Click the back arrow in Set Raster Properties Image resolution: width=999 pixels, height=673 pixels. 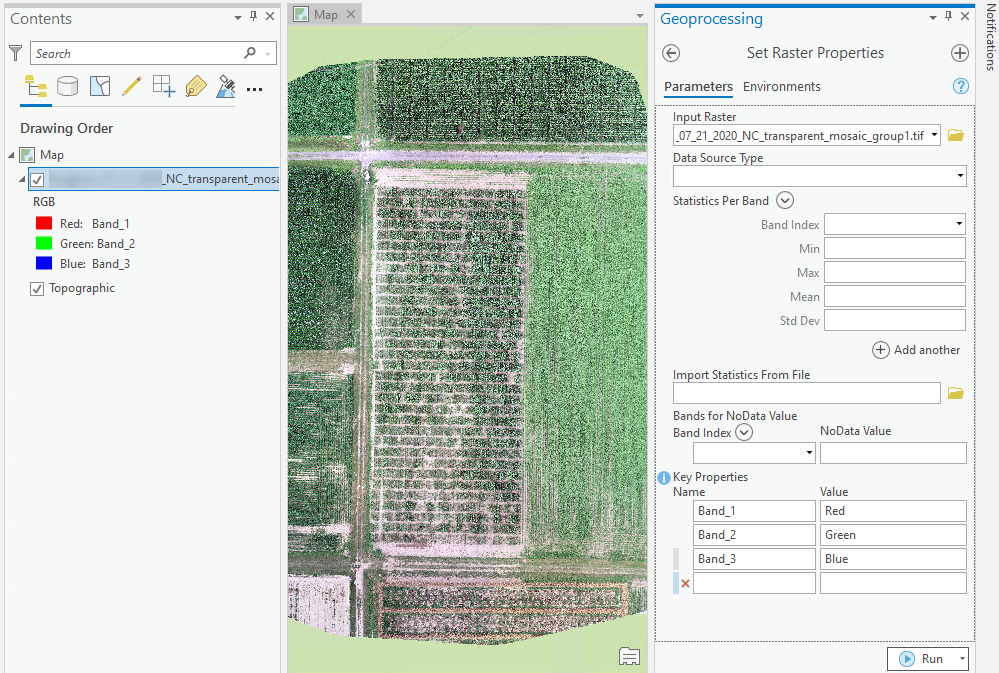tap(670, 53)
